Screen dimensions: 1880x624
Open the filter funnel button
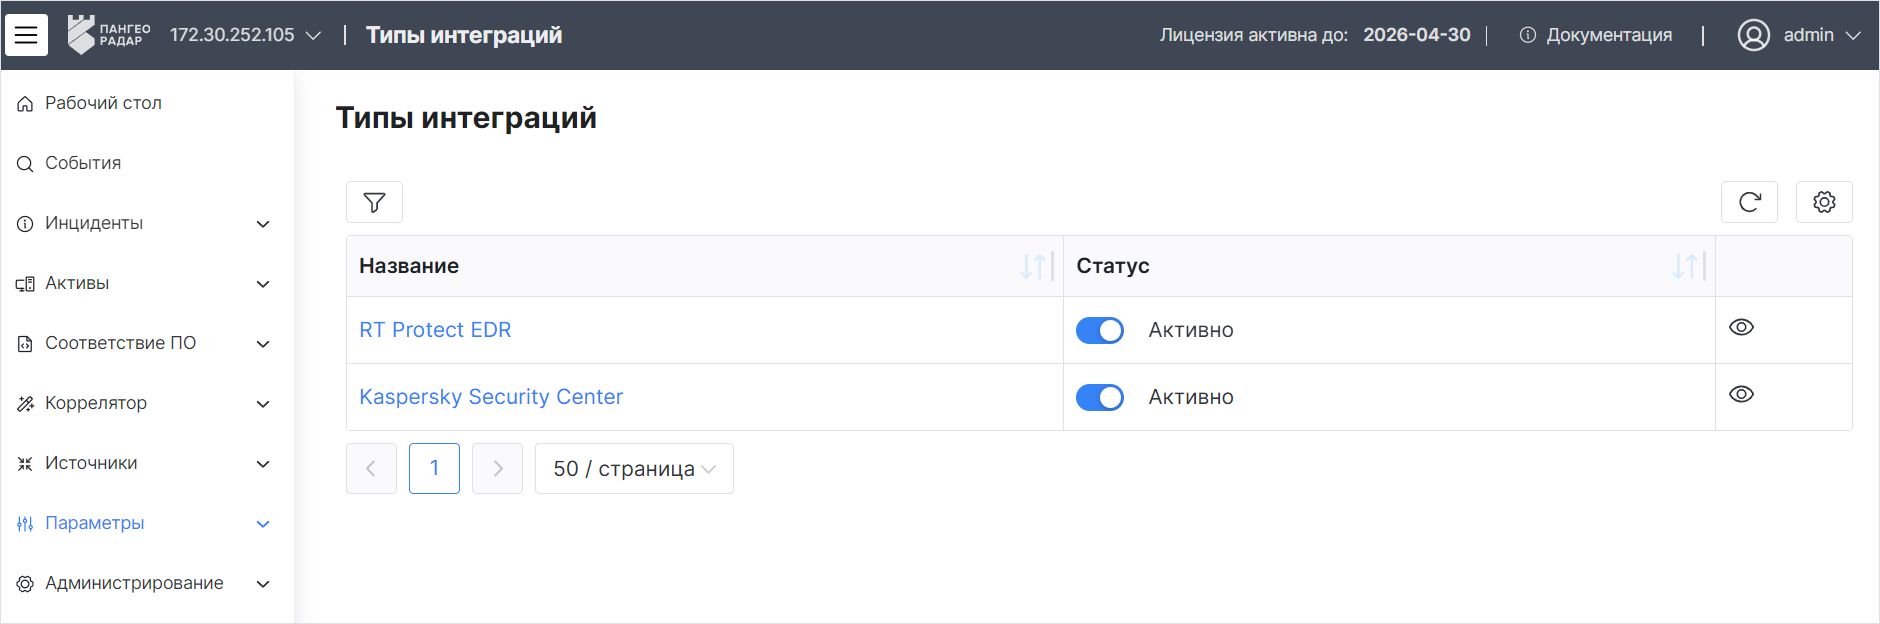click(374, 202)
